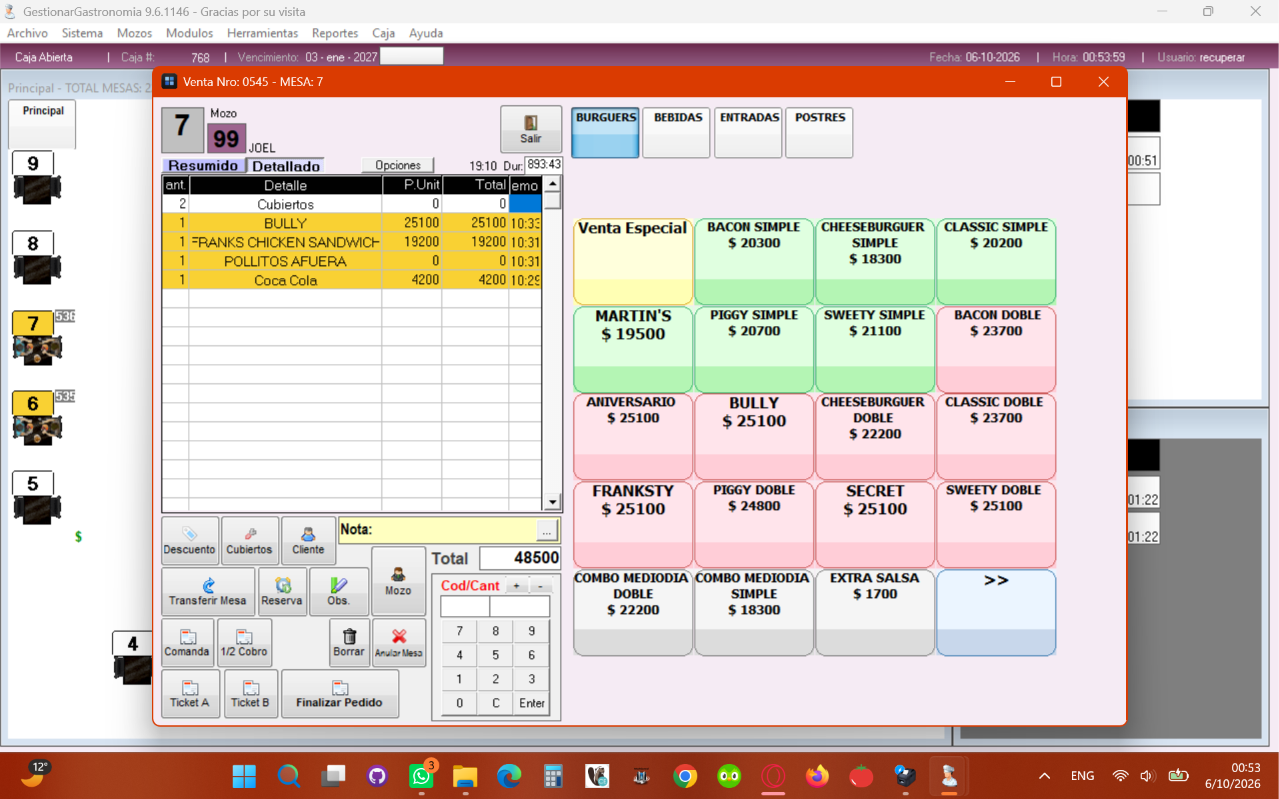Switch to the BEBIDAS category tab
The height and width of the screenshot is (799, 1279).
click(x=677, y=133)
